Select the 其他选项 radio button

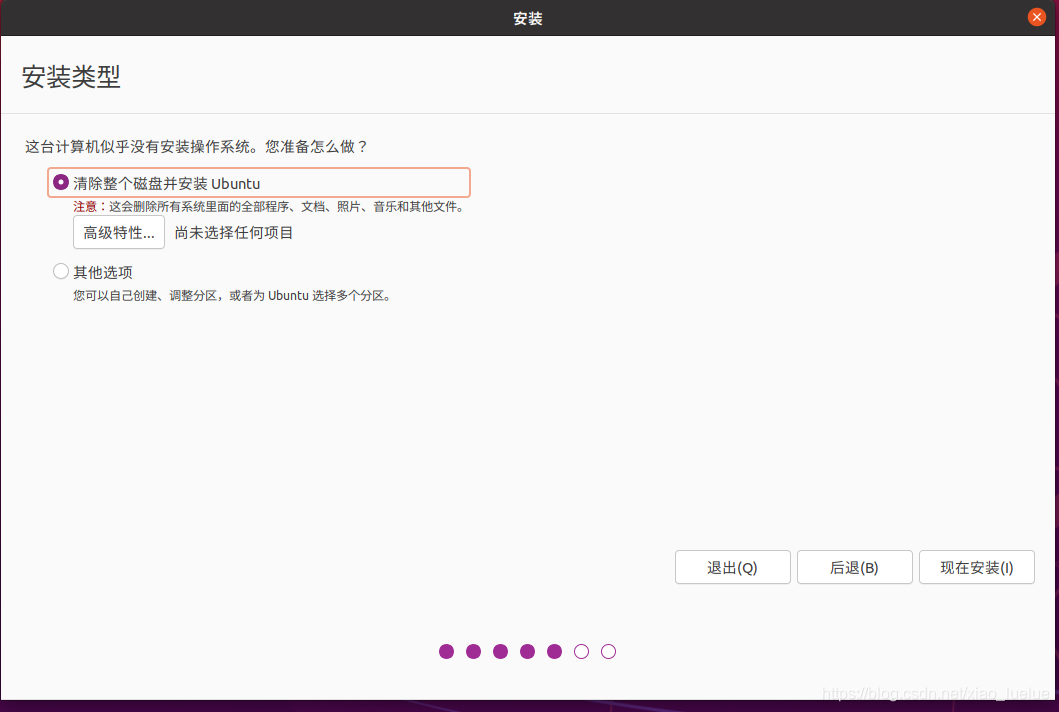pos(61,272)
